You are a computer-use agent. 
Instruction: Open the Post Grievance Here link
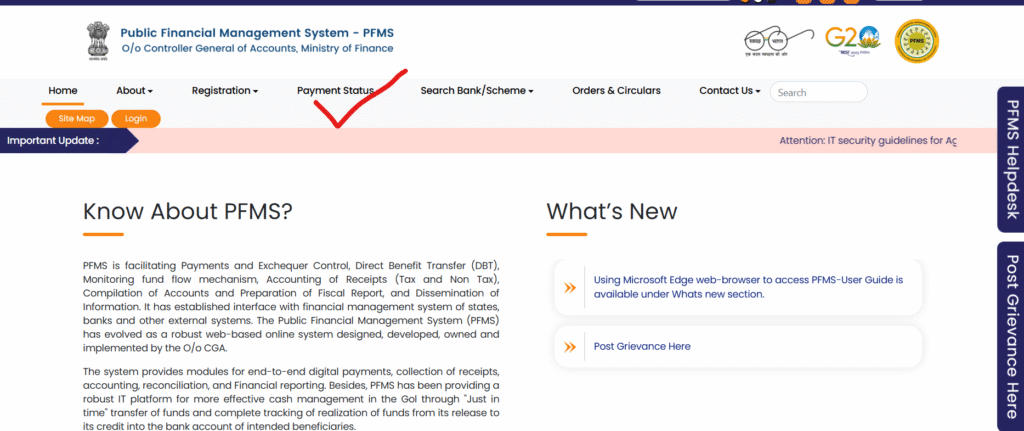click(642, 347)
